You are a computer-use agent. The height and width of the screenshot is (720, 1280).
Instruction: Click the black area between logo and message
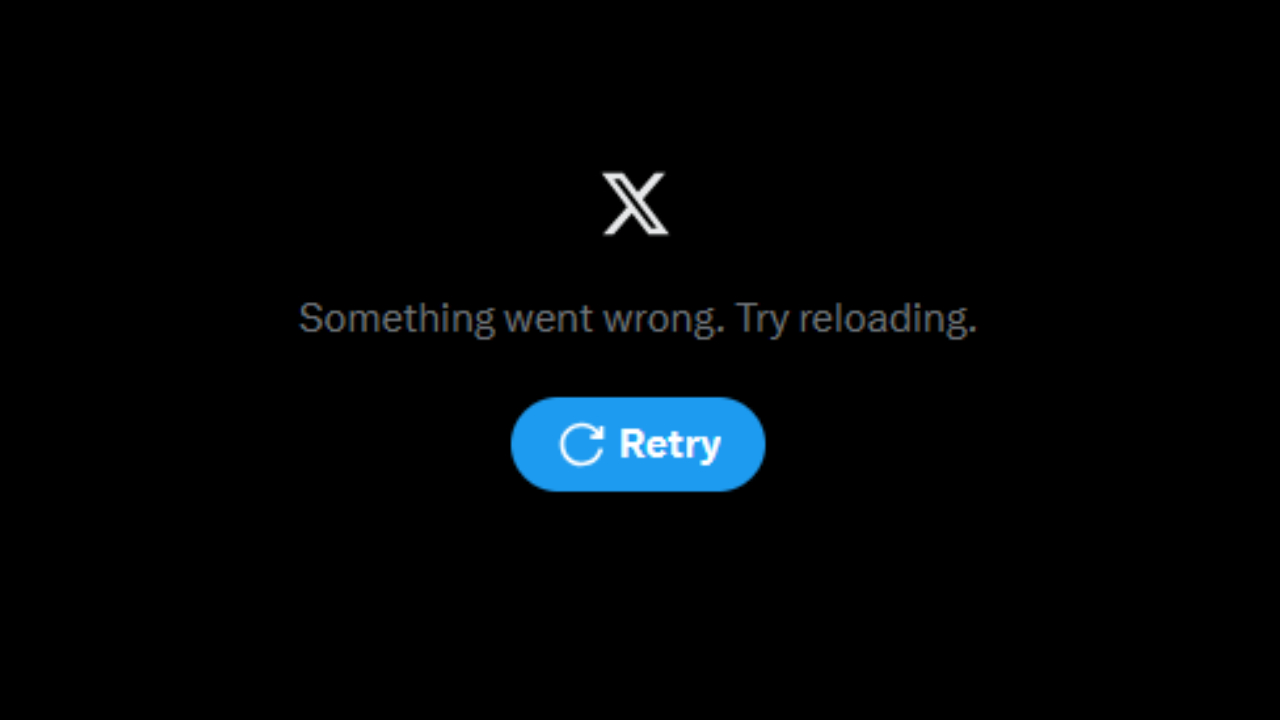tap(636, 267)
